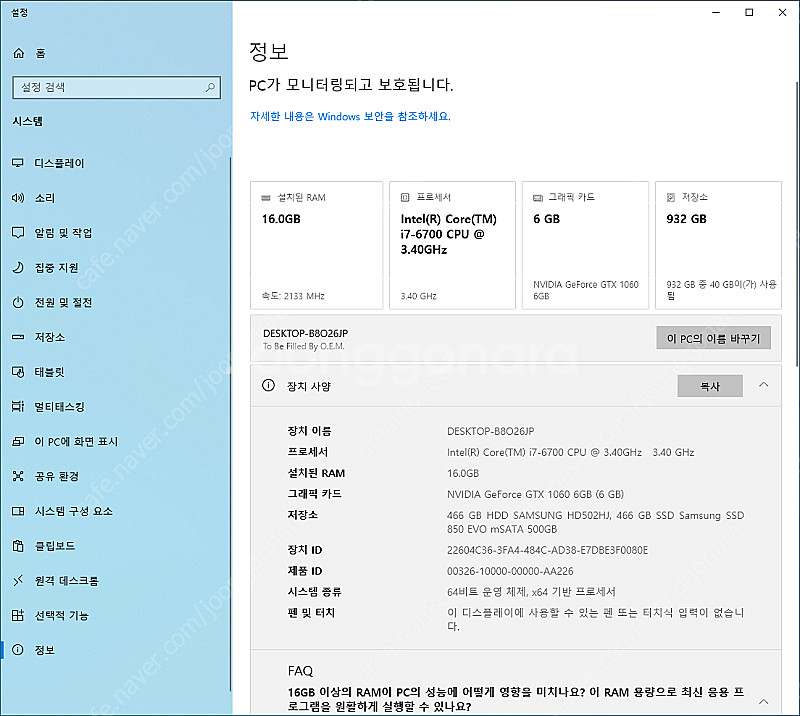800x716 pixels.
Task: Click the Remote Desktop icon
Action: coord(18,580)
